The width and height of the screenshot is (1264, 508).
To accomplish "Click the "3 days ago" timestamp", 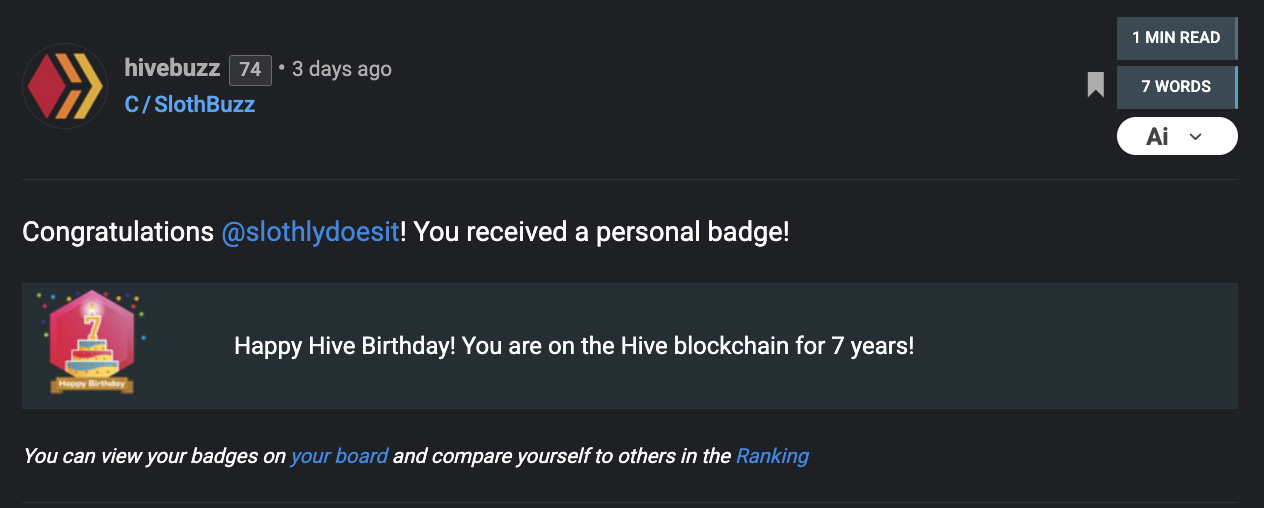I will coord(342,69).
